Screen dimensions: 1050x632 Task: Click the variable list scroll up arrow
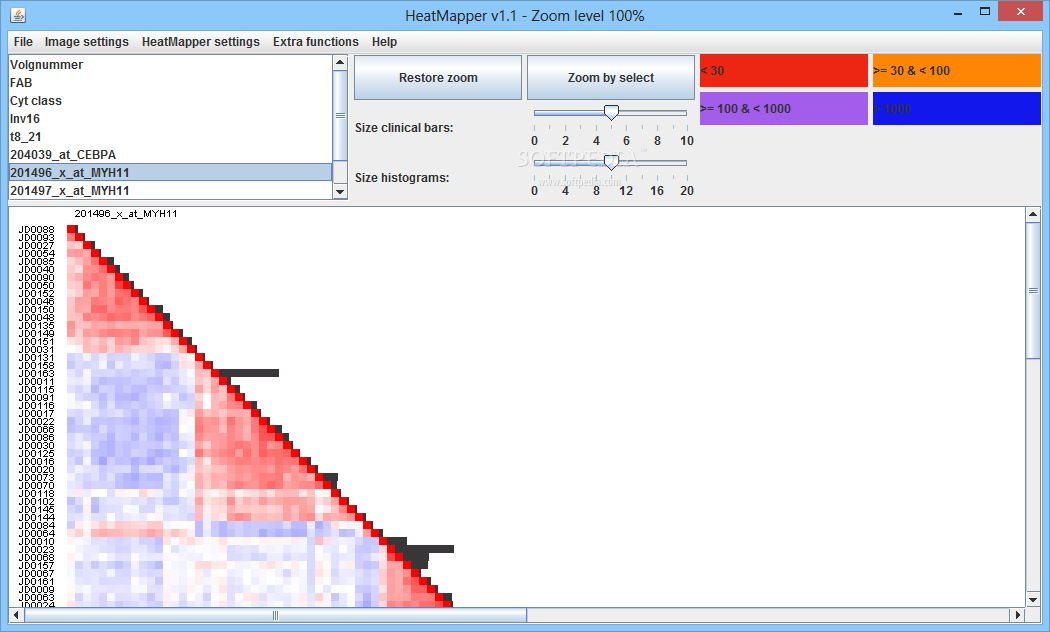(340, 62)
